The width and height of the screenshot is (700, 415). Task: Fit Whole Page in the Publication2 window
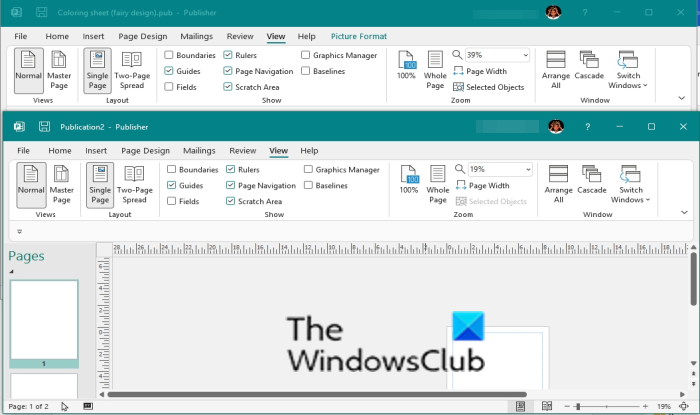438,184
